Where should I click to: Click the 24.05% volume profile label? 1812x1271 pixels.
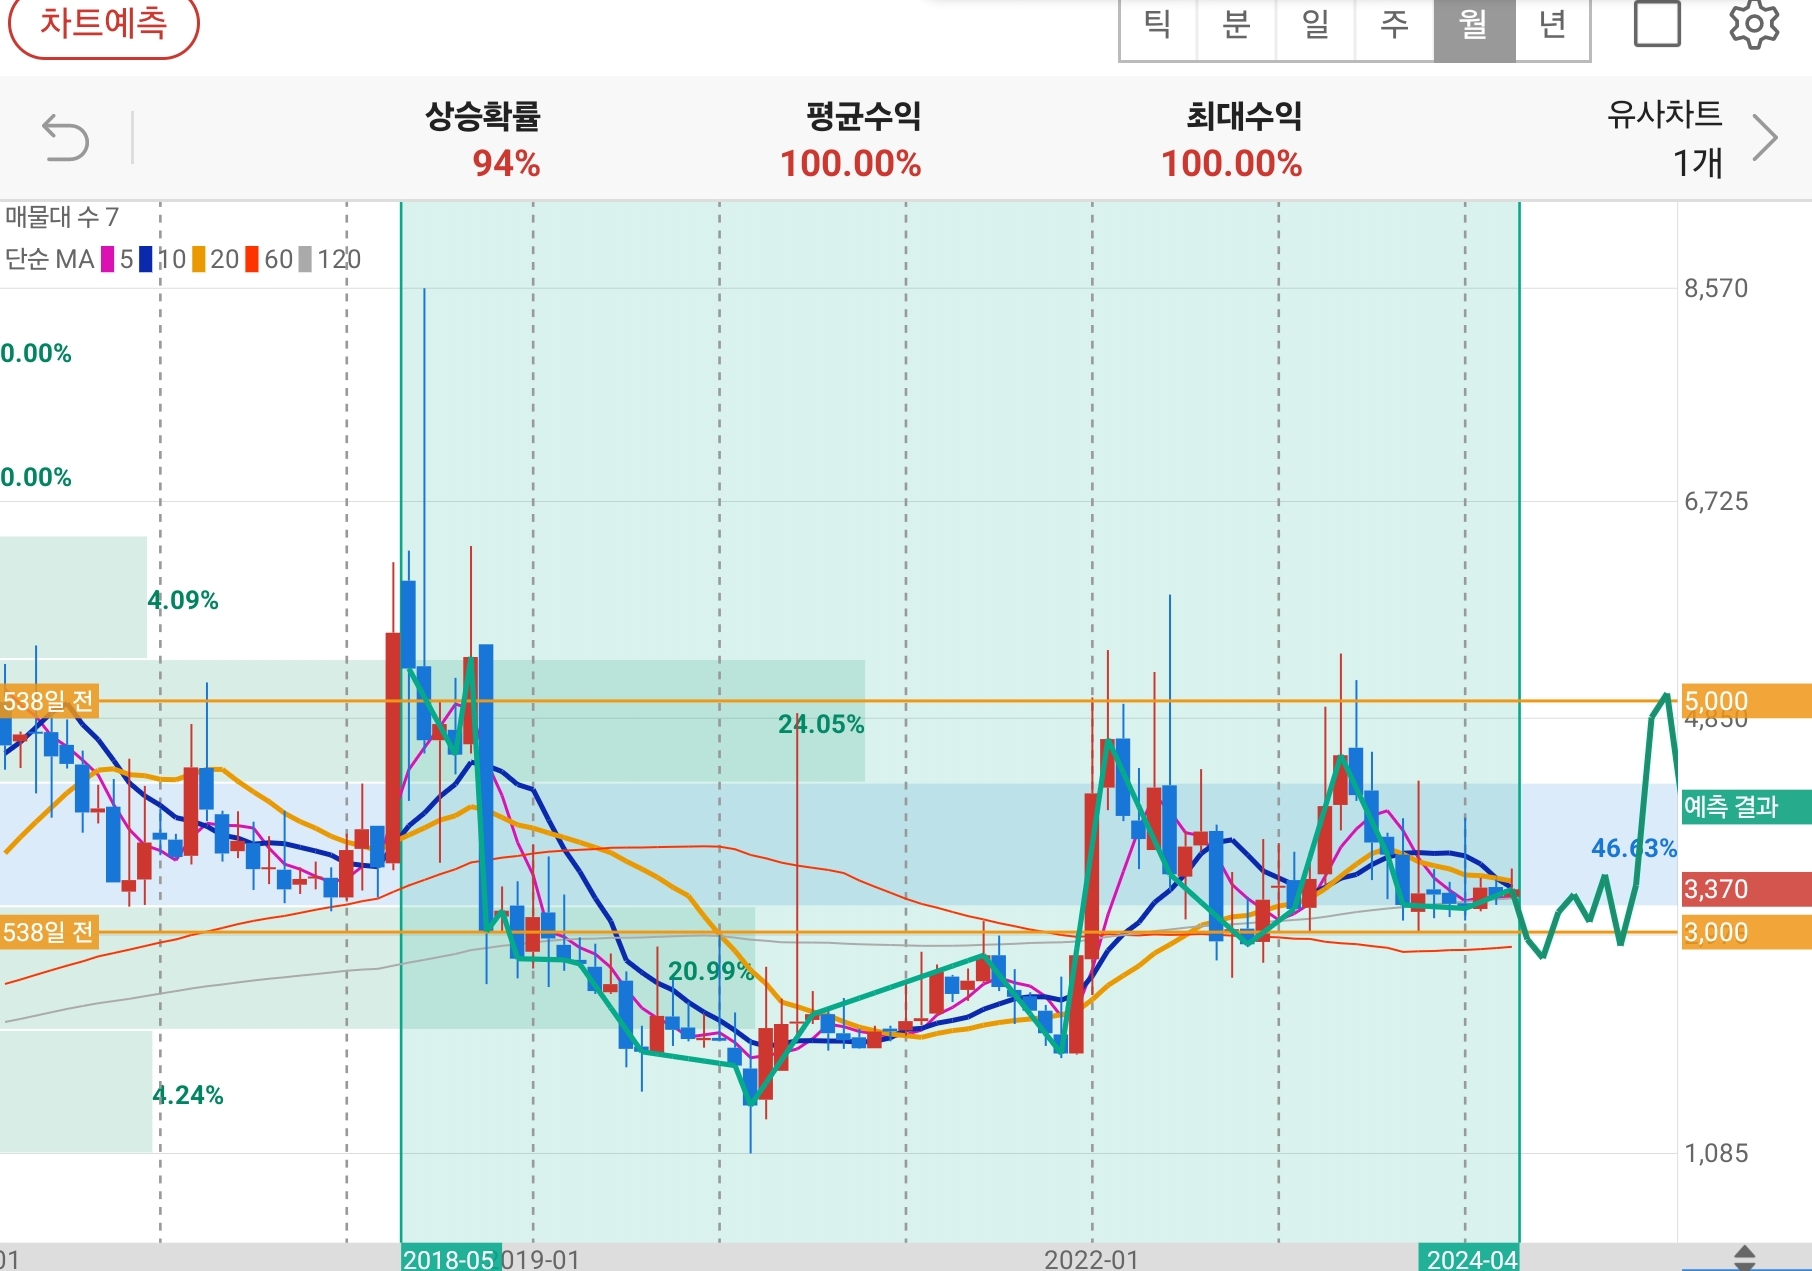821,724
